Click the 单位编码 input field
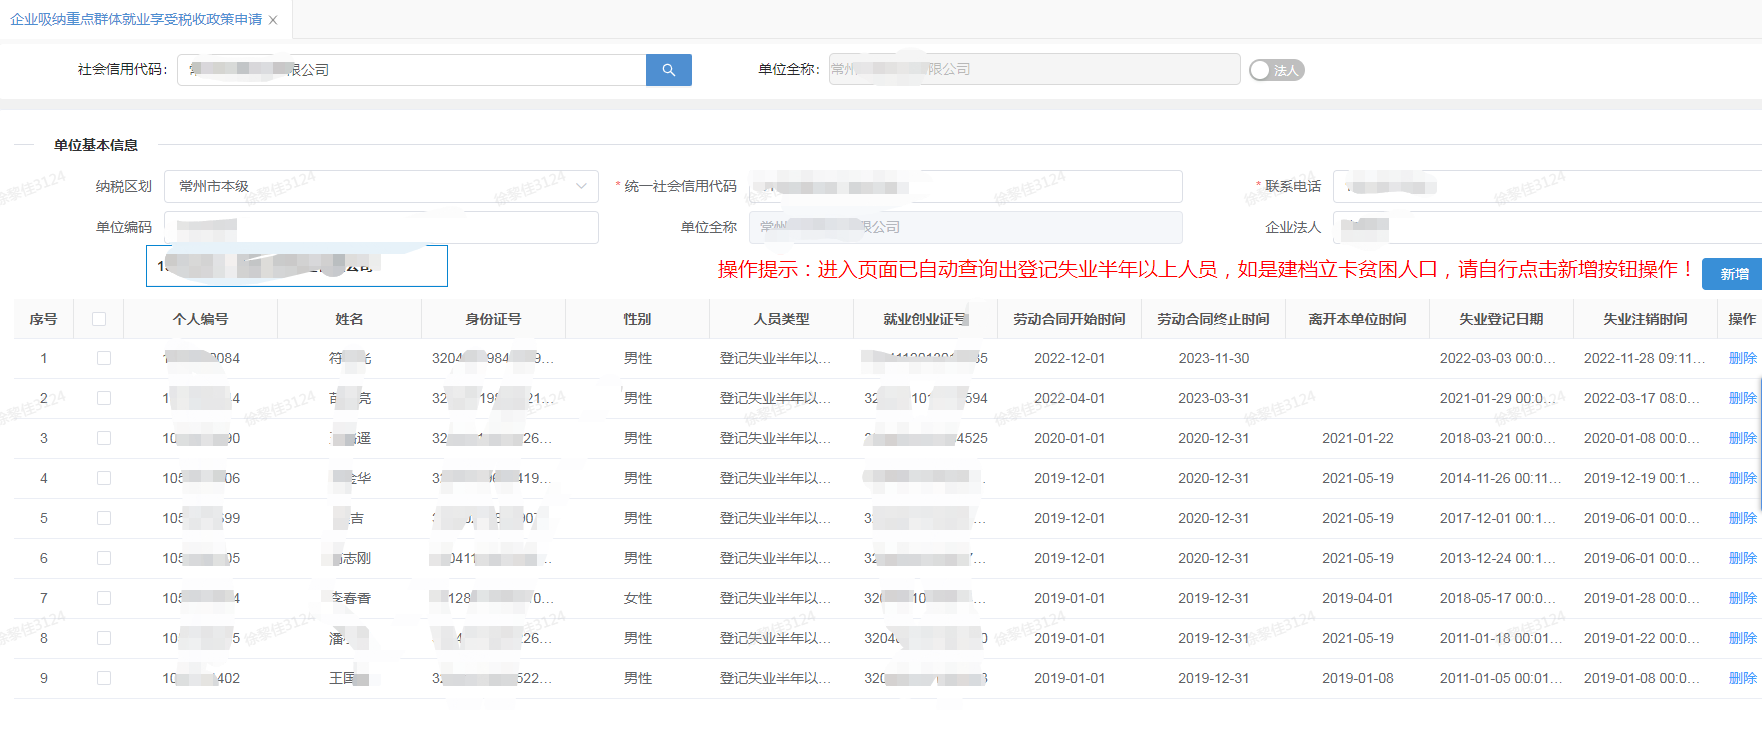Screen dimensions: 1762x741 tap(381, 228)
